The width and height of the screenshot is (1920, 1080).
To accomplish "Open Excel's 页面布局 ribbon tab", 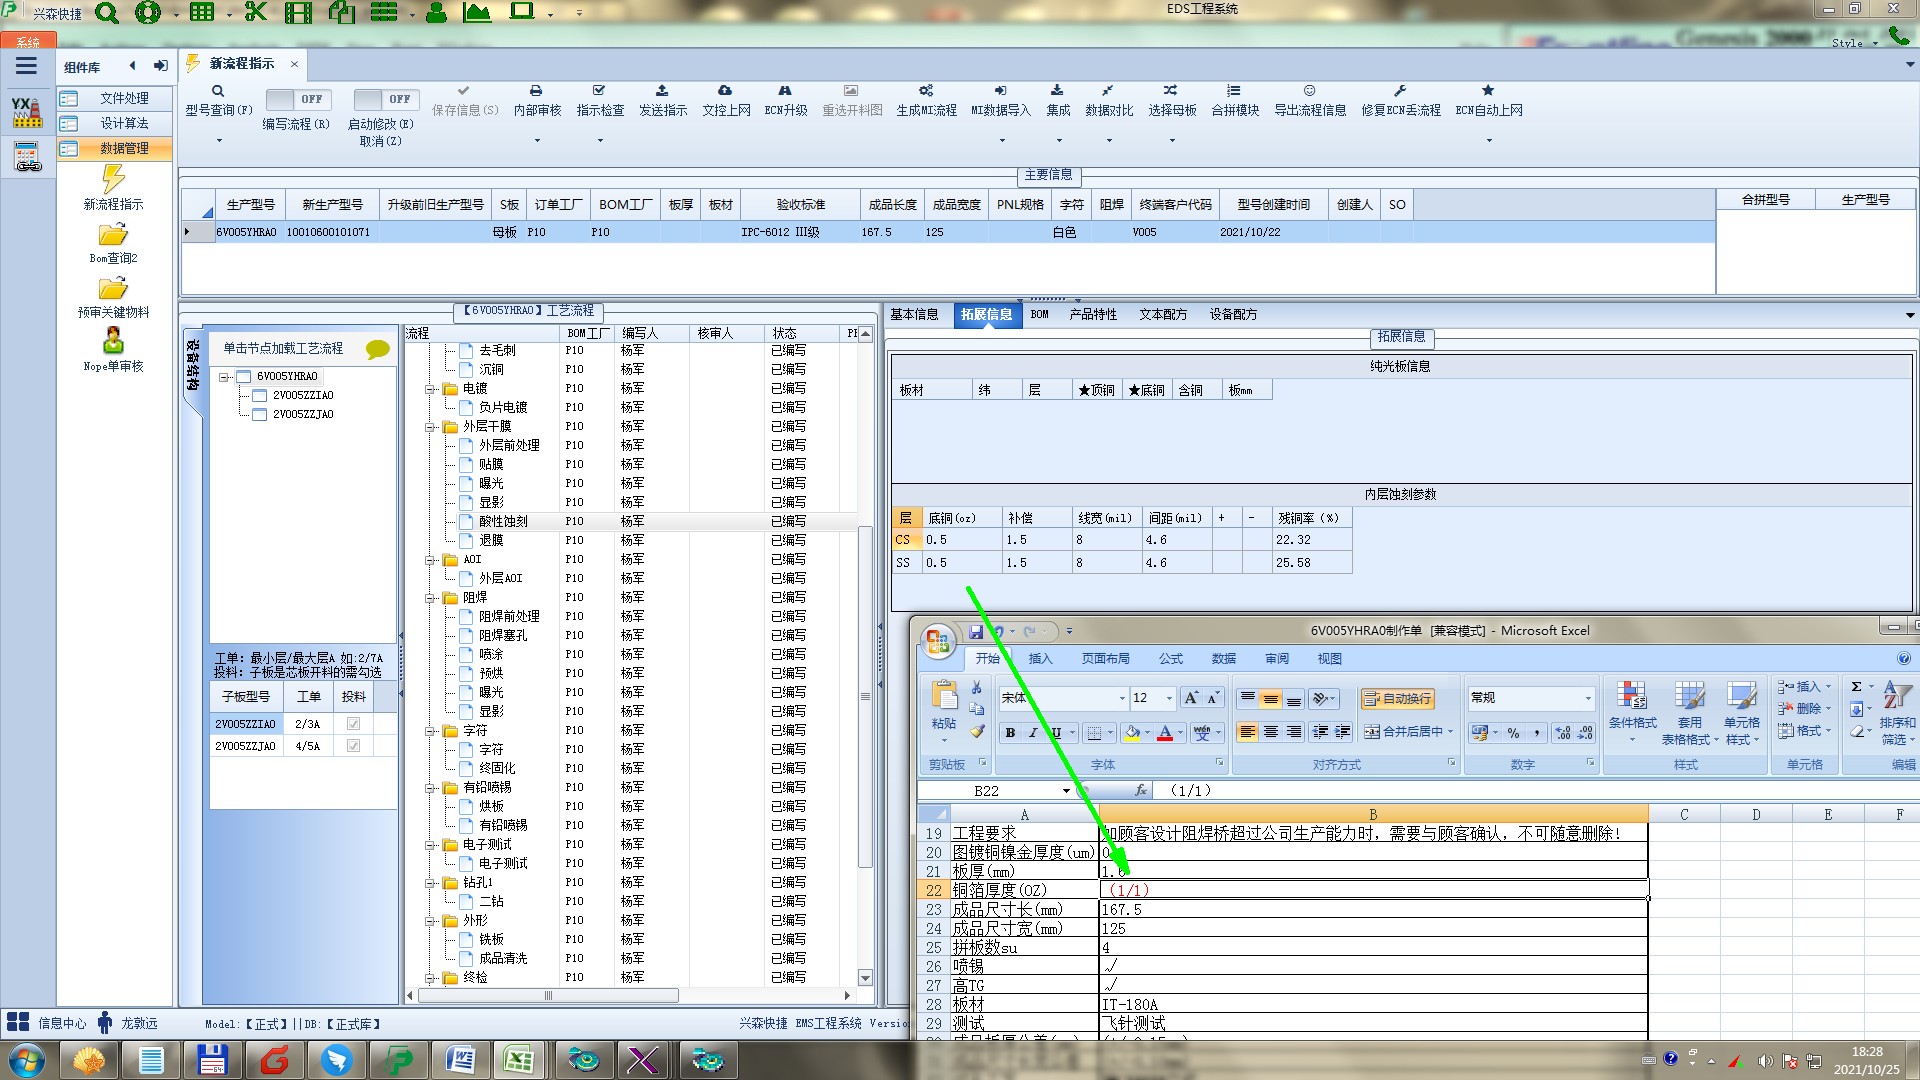I will pyautogui.click(x=1105, y=659).
